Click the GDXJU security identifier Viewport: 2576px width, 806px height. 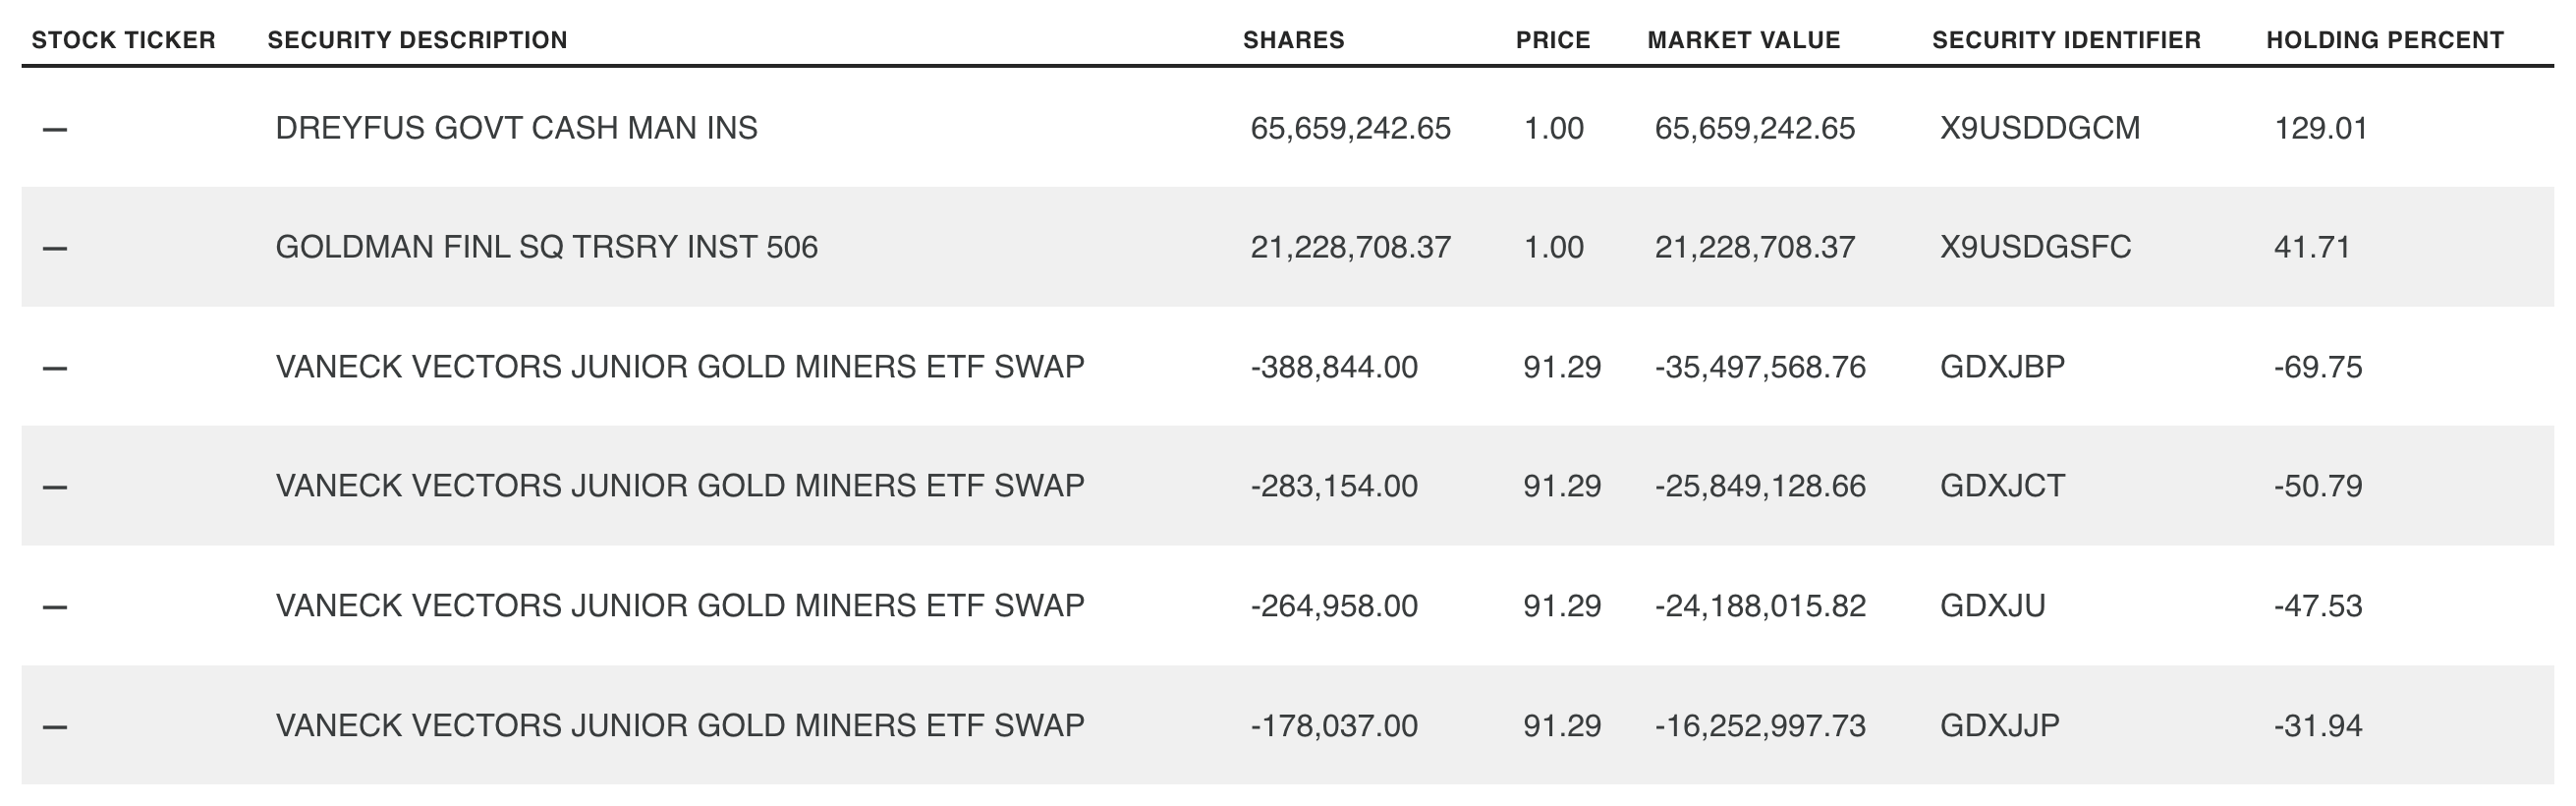click(1992, 606)
